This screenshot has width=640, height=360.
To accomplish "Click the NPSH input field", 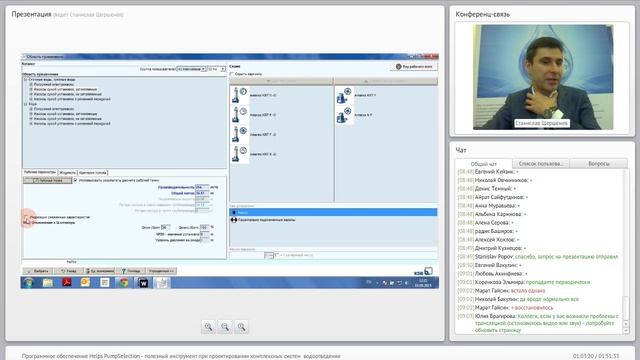I will [x=204, y=234].
